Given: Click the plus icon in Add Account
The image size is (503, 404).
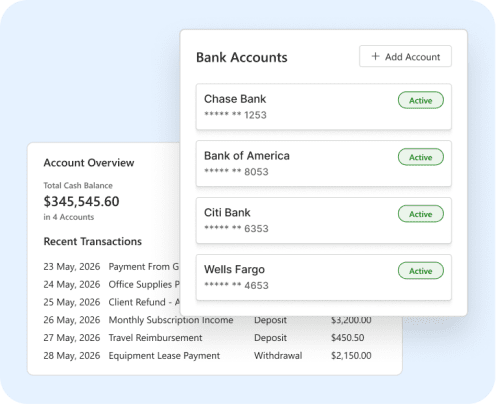Looking at the screenshot, I should pos(375,56).
